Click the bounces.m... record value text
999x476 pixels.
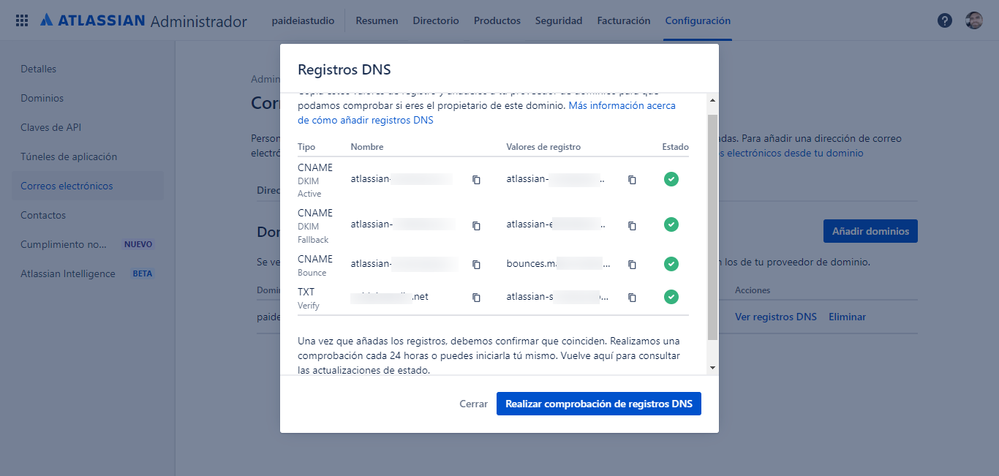click(x=558, y=264)
